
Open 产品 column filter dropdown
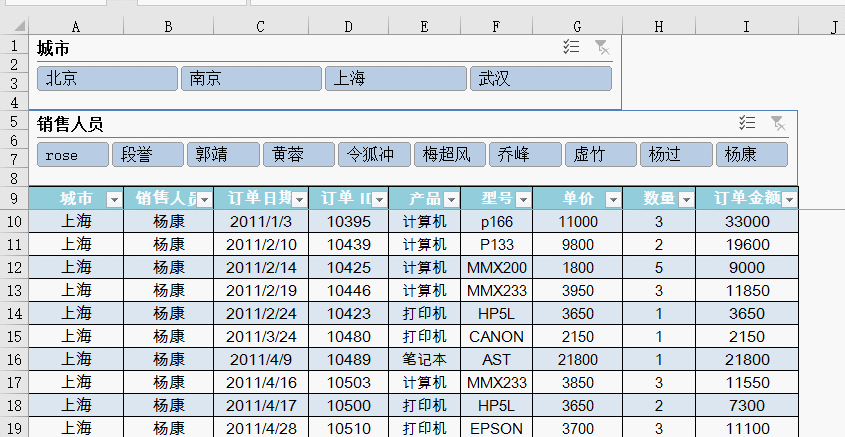click(x=451, y=200)
